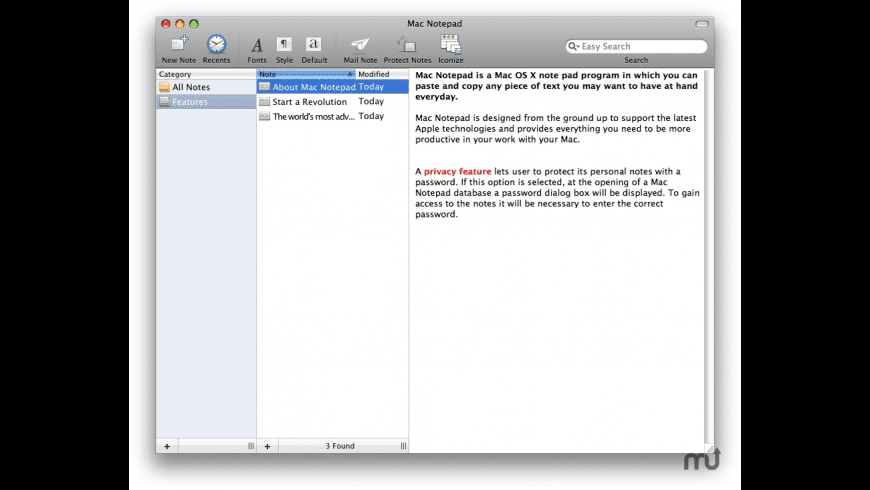The image size is (870, 490).
Task: Click the toolbar toggle pill button
Action: (702, 24)
